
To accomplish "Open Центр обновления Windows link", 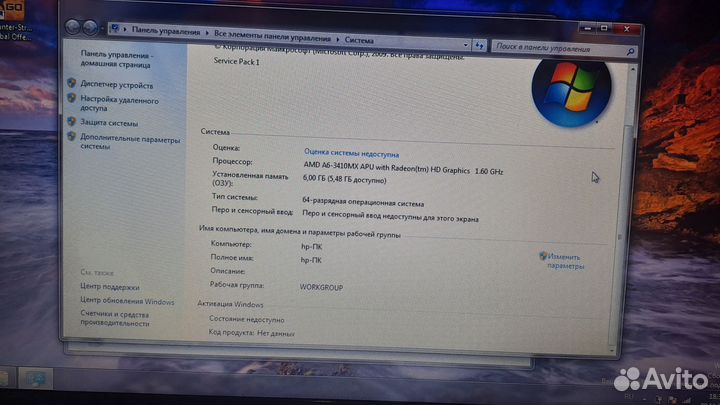I will tap(127, 300).
